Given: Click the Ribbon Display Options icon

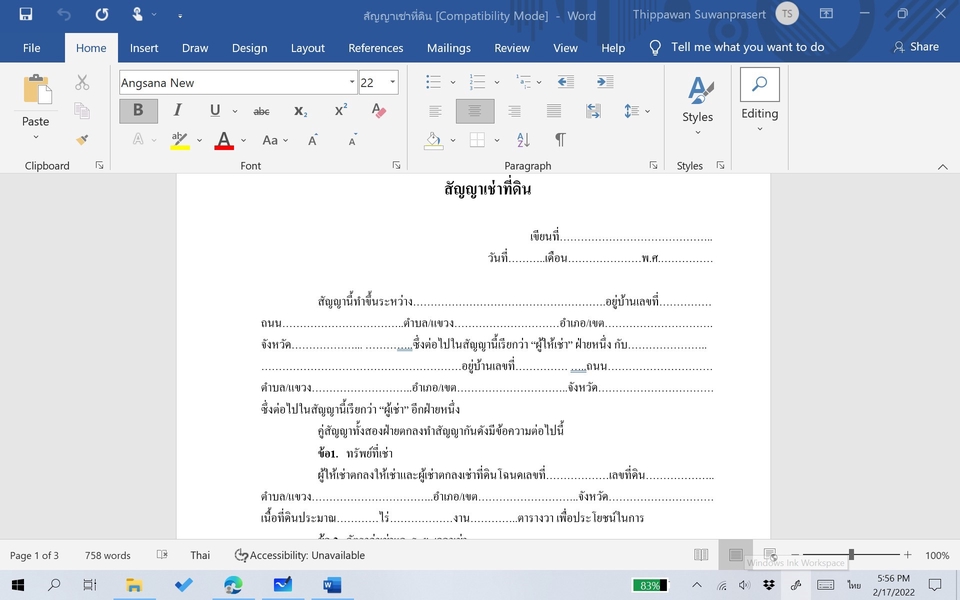Looking at the screenshot, I should [826, 13].
